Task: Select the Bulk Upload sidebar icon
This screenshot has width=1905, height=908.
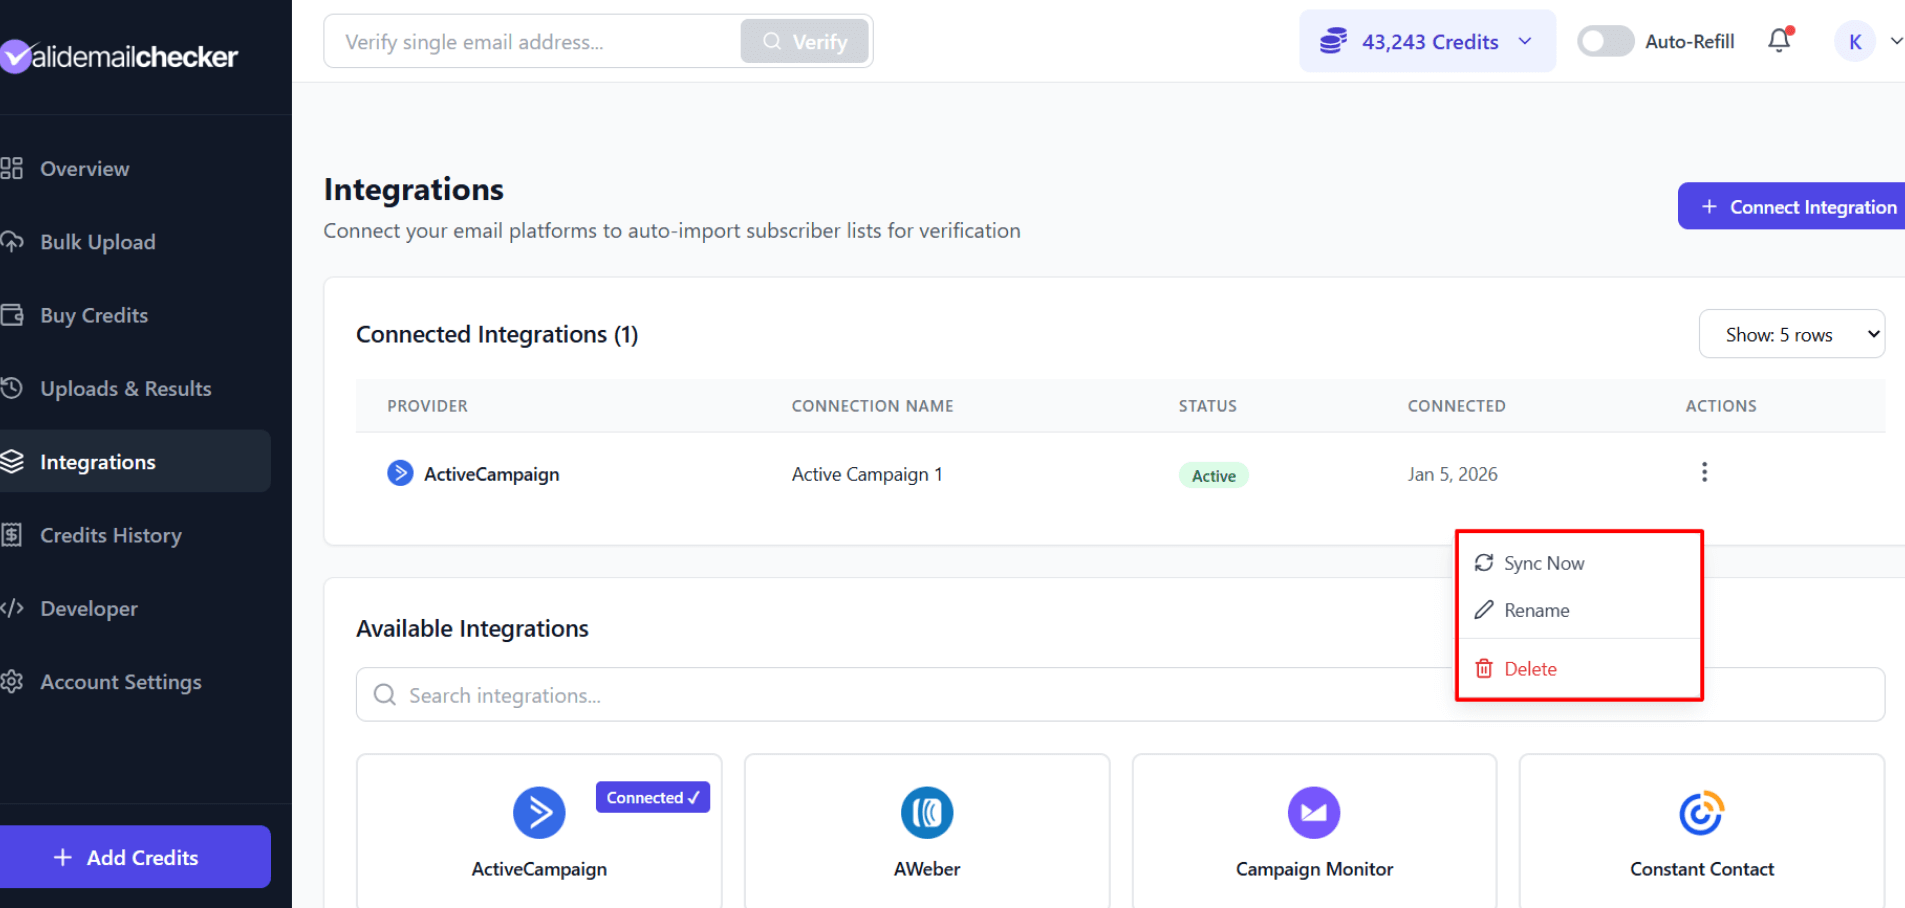Action: pyautogui.click(x=14, y=241)
